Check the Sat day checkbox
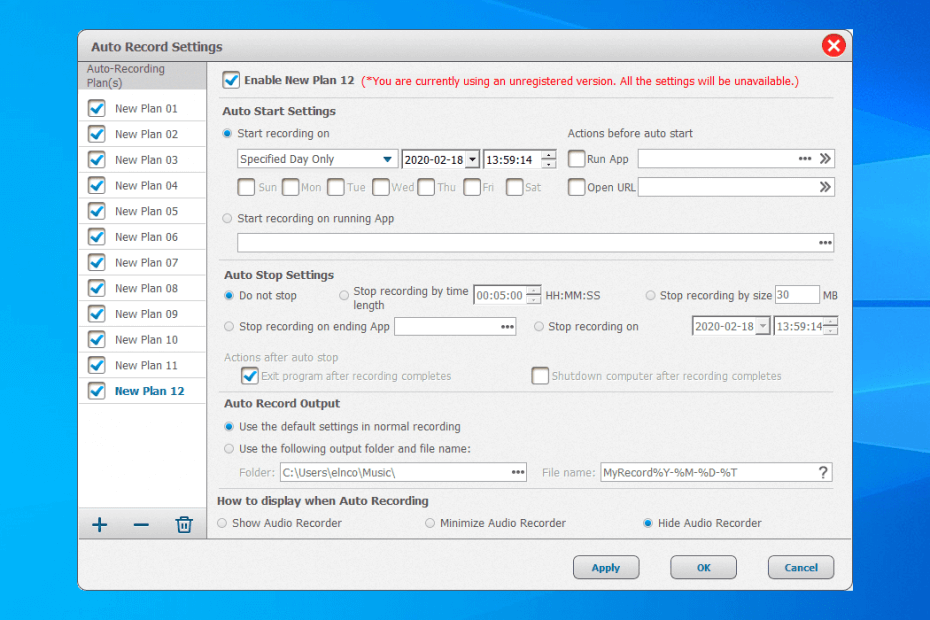930x620 pixels. pyautogui.click(x=514, y=187)
